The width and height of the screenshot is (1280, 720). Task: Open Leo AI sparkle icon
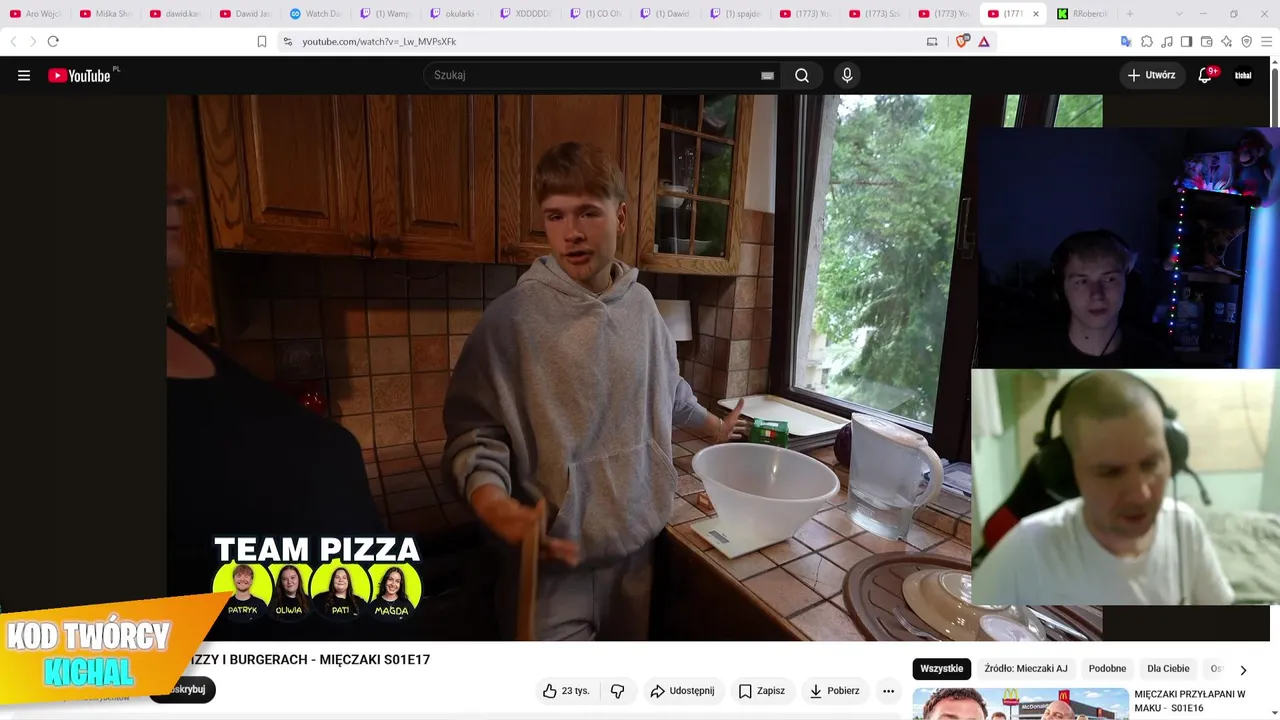1226,41
